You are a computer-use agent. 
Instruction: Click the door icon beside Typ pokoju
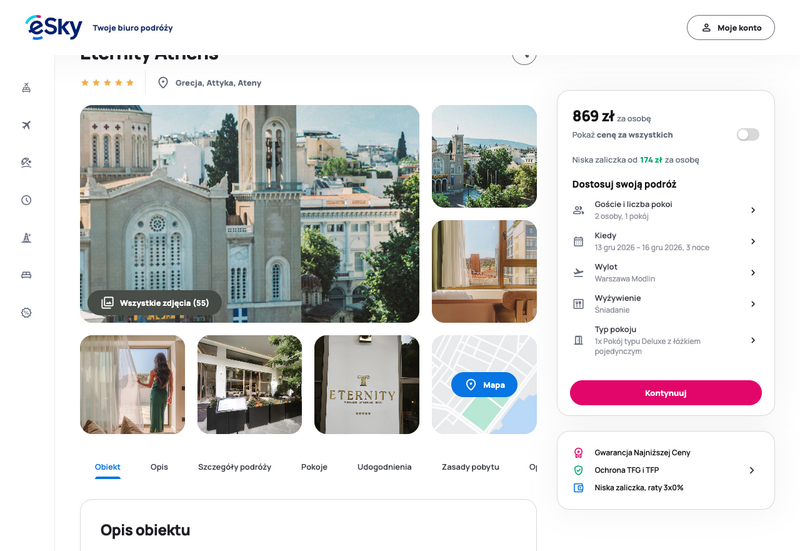[578, 340]
